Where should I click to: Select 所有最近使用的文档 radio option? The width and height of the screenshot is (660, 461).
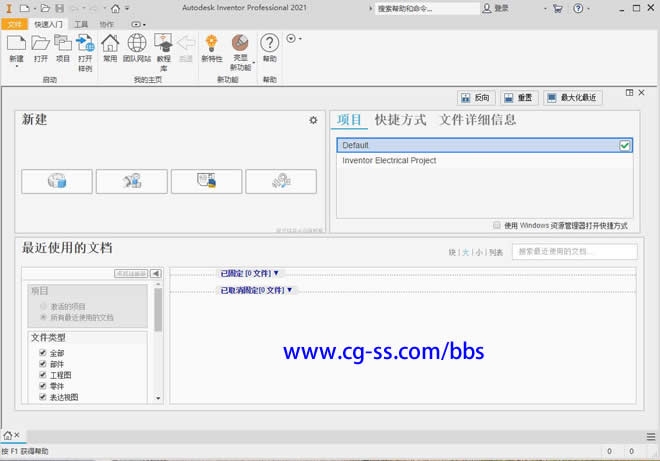(43, 317)
